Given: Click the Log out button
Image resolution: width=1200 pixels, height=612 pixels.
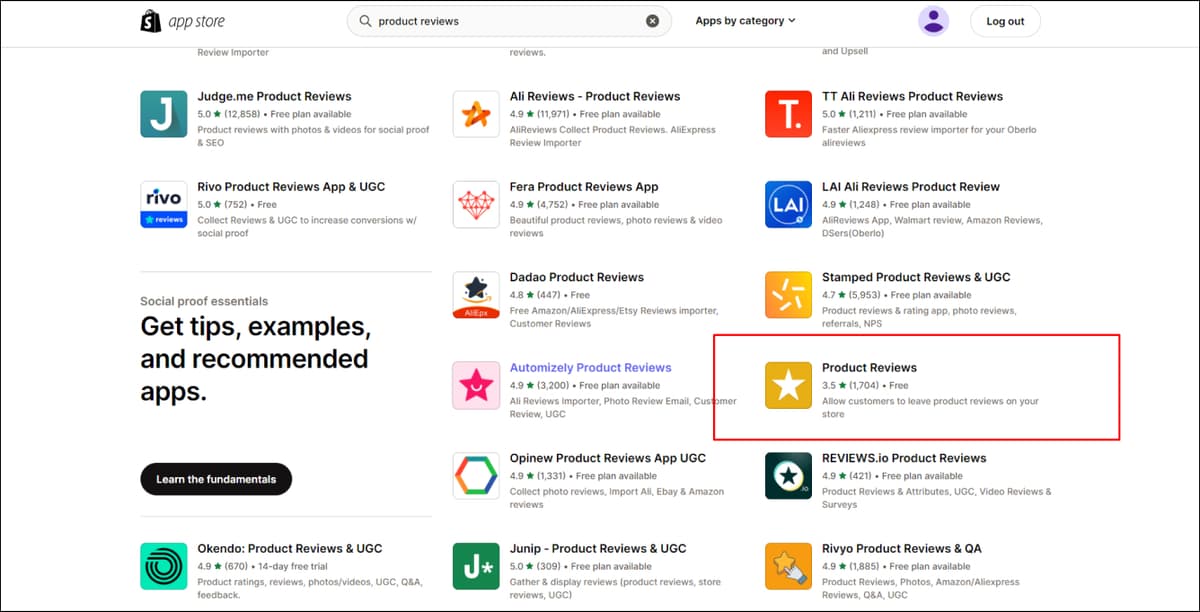Looking at the screenshot, I should point(1005,21).
